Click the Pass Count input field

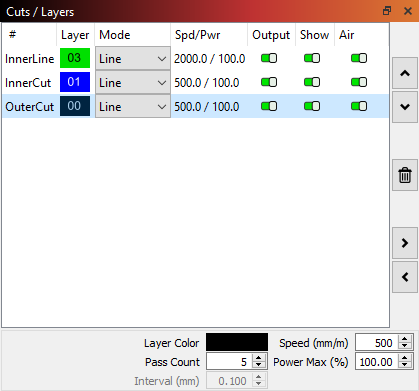(x=229, y=362)
